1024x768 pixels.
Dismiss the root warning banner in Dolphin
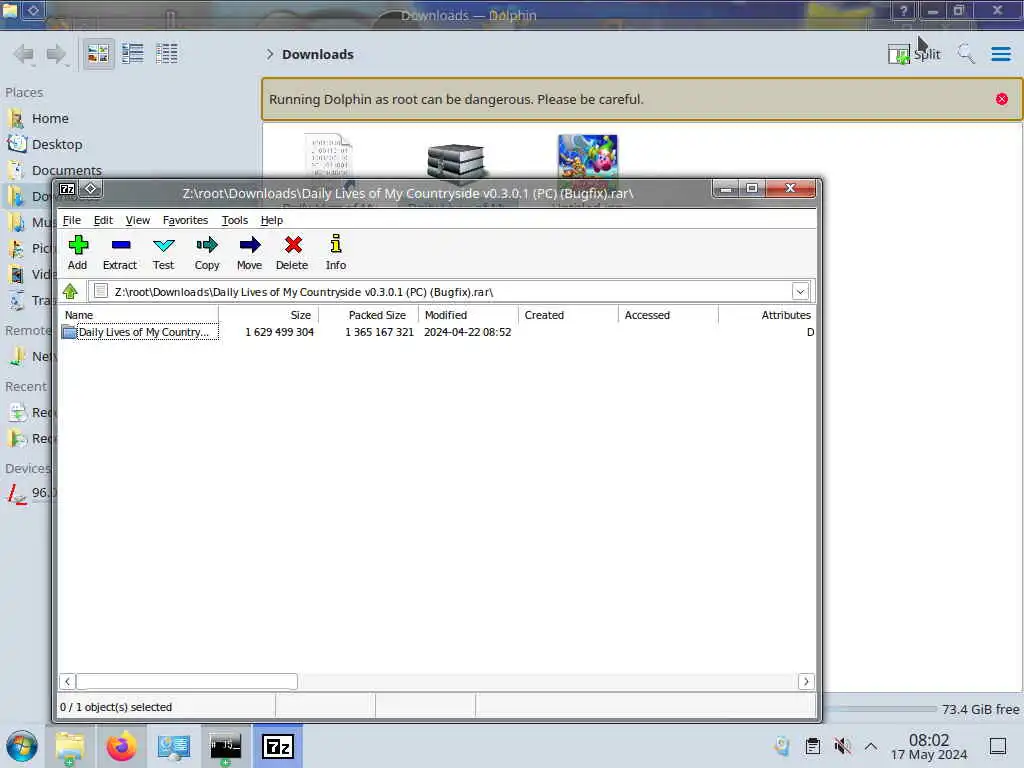coord(1002,99)
